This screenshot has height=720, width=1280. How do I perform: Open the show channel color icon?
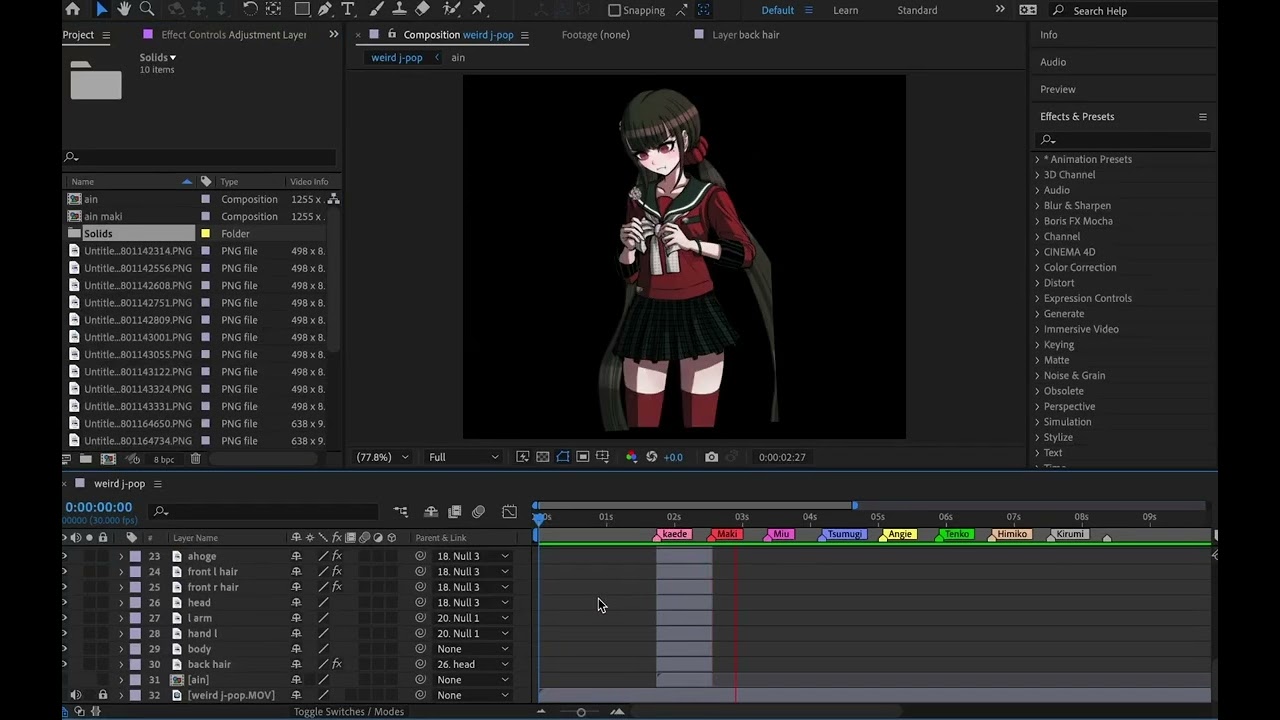(x=631, y=457)
